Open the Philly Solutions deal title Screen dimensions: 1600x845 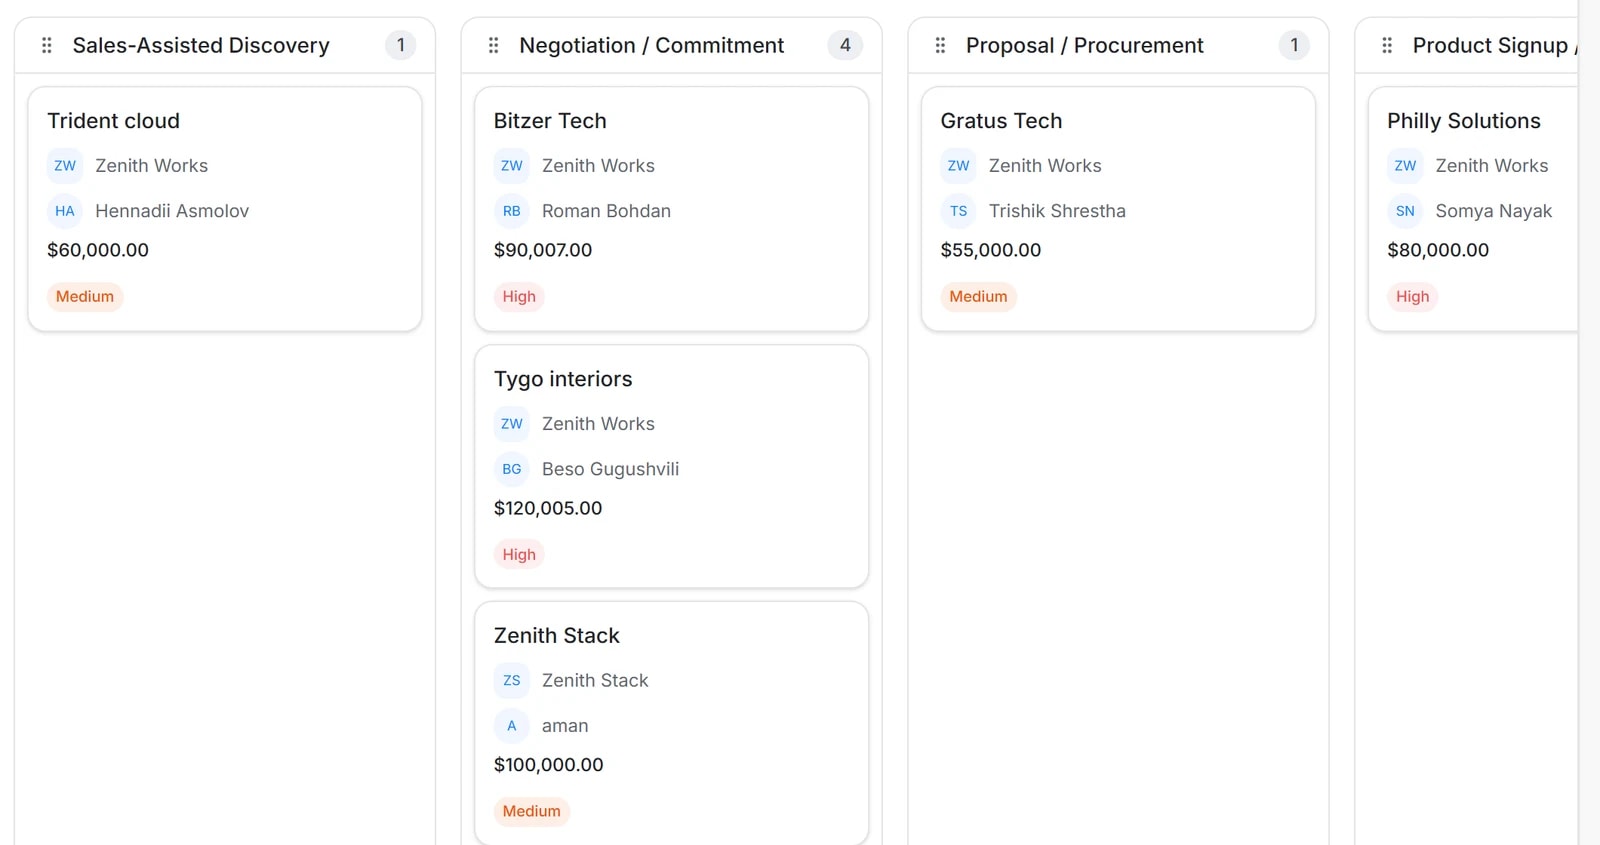pos(1464,121)
